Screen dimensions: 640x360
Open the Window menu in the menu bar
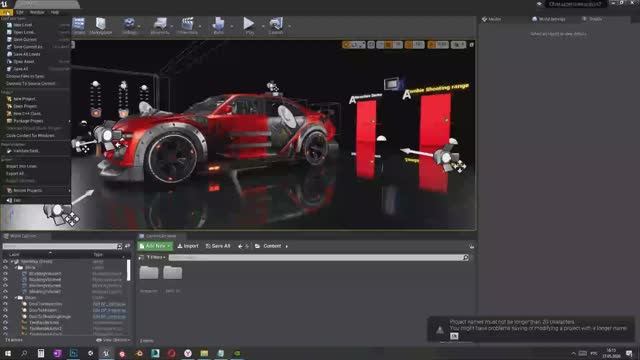[x=37, y=12]
